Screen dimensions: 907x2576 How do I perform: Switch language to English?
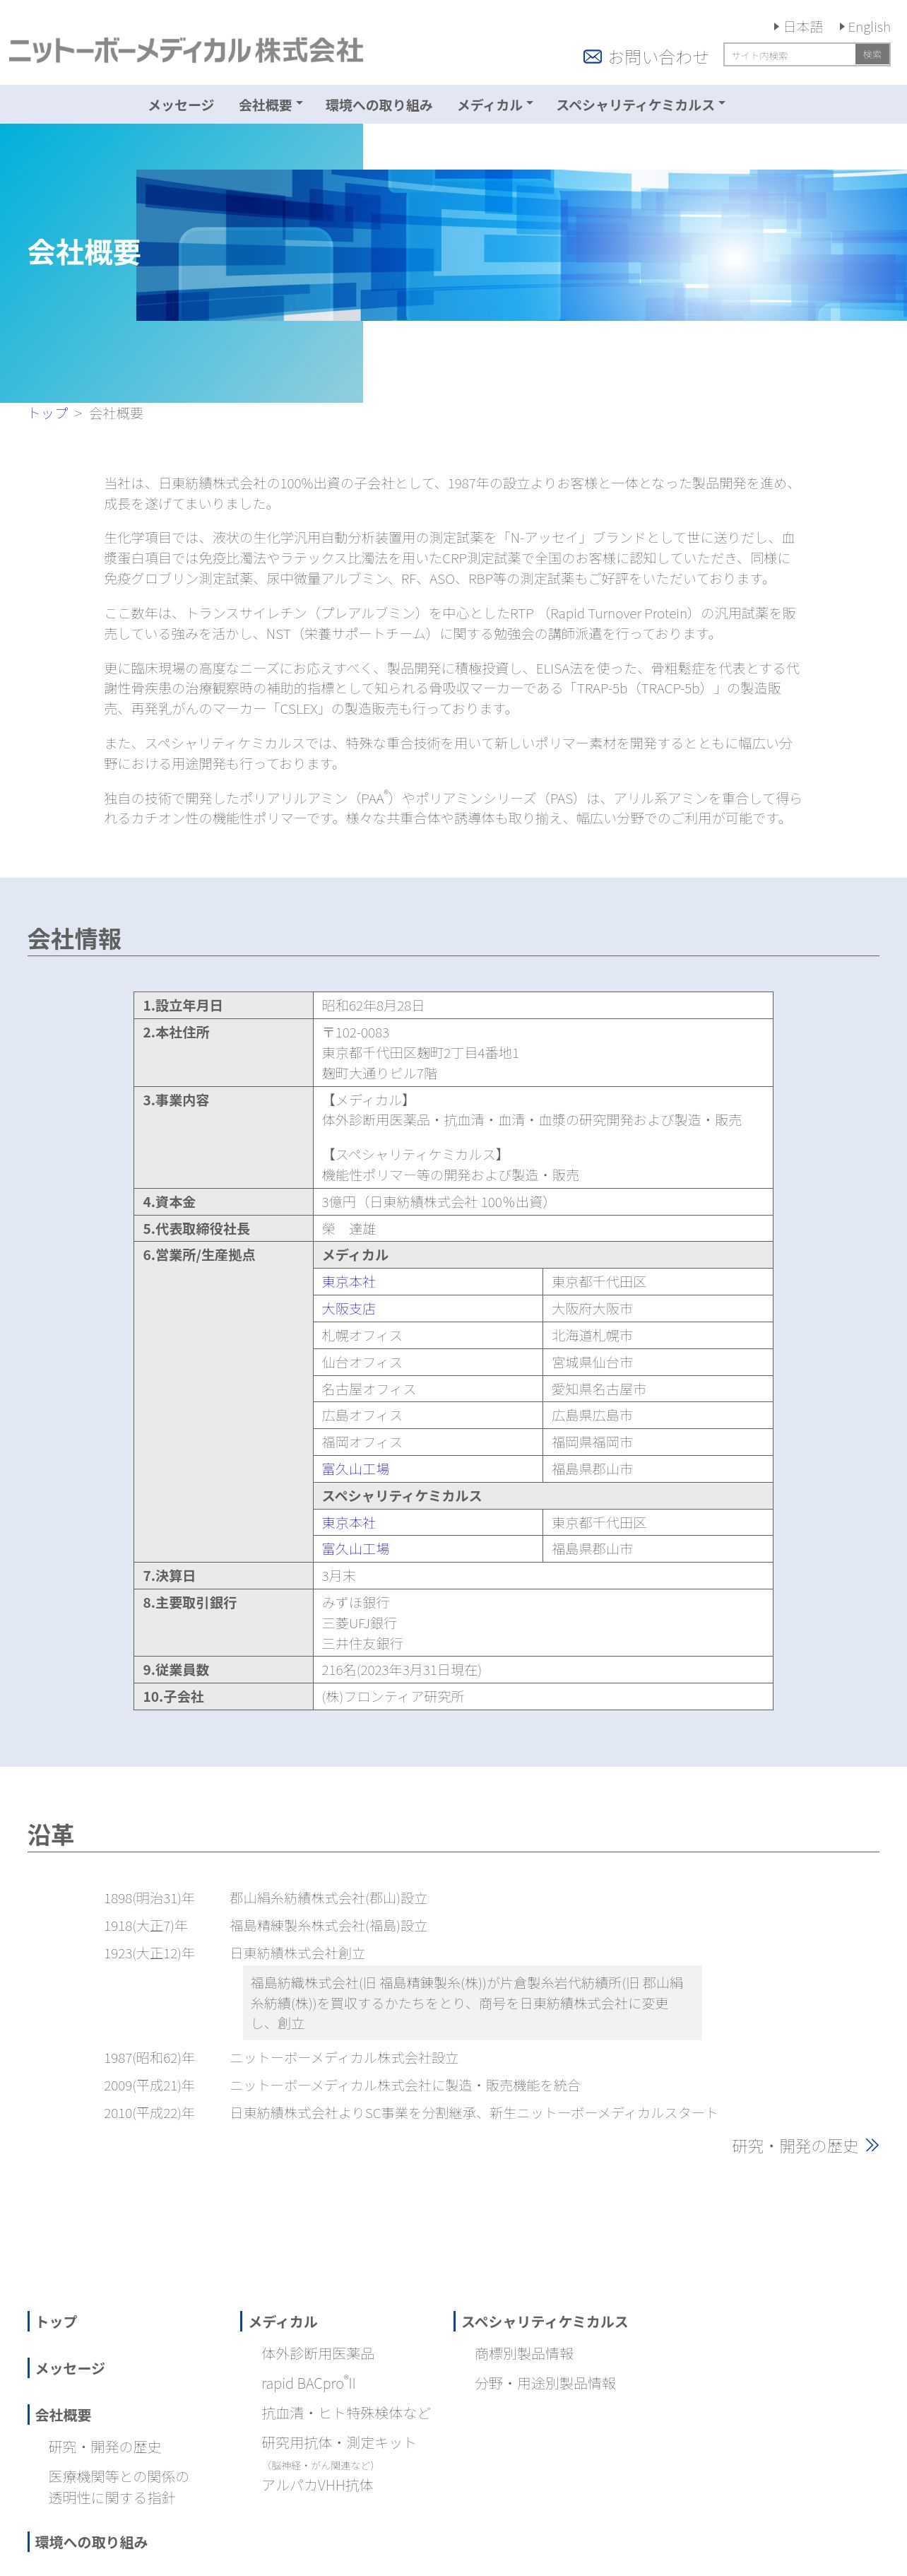865,27
